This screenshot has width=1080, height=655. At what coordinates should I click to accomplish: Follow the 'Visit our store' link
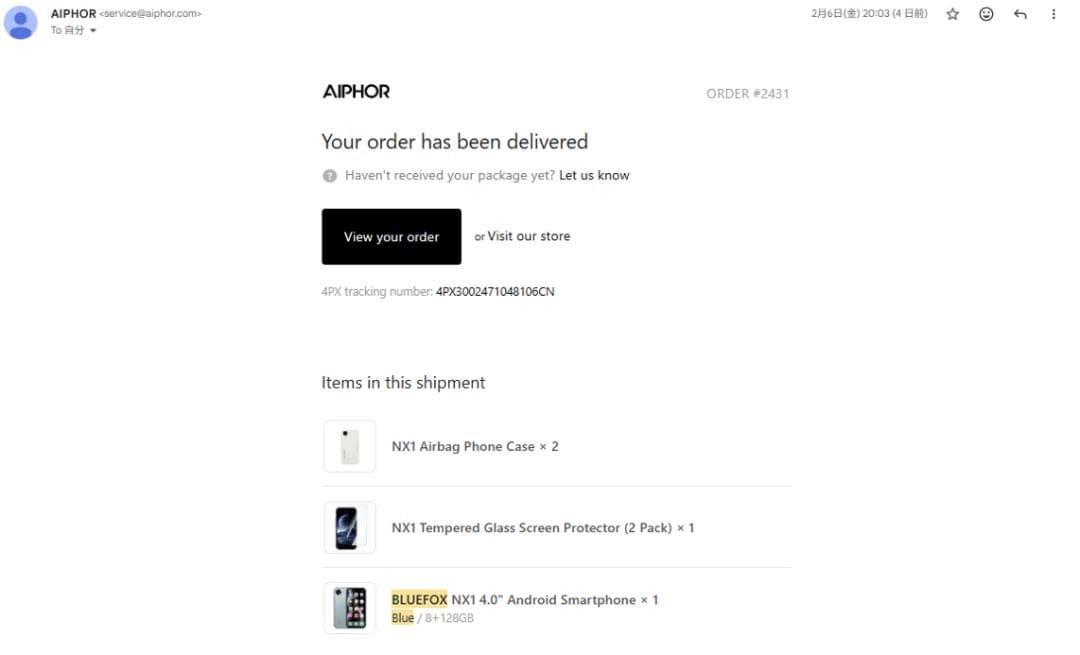528,237
